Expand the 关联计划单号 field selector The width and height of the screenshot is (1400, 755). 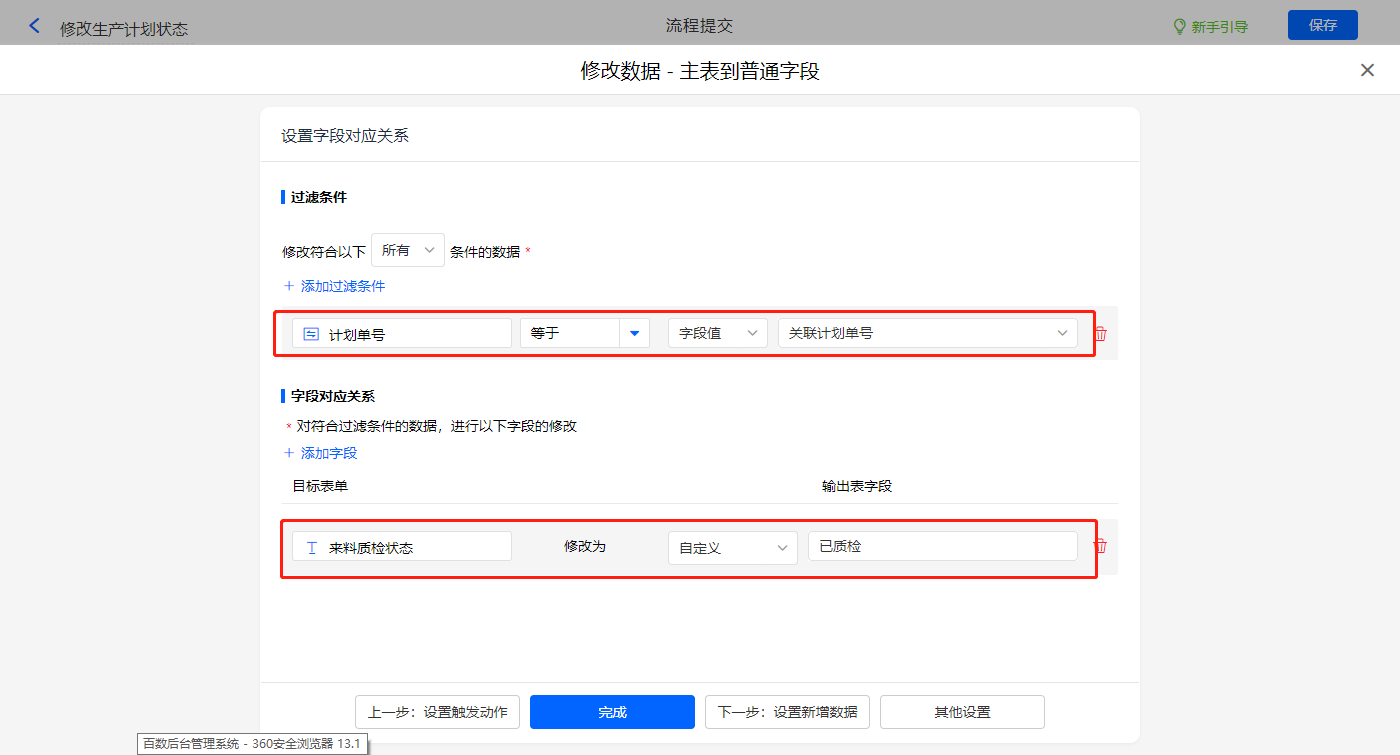(927, 333)
